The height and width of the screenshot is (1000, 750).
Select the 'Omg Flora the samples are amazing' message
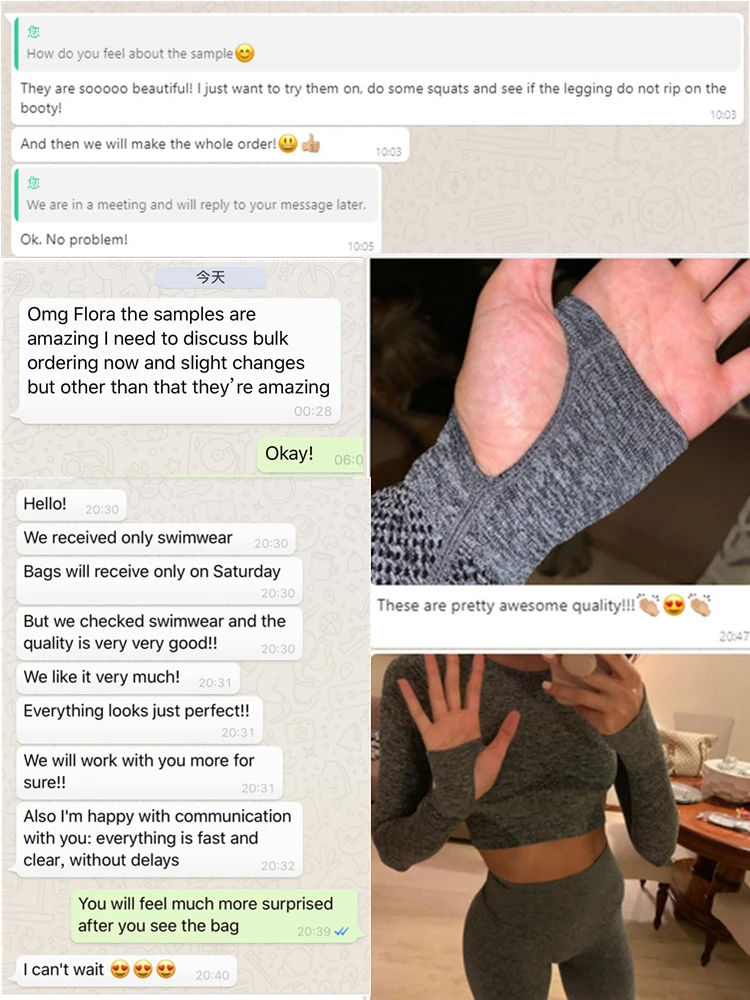coord(179,360)
